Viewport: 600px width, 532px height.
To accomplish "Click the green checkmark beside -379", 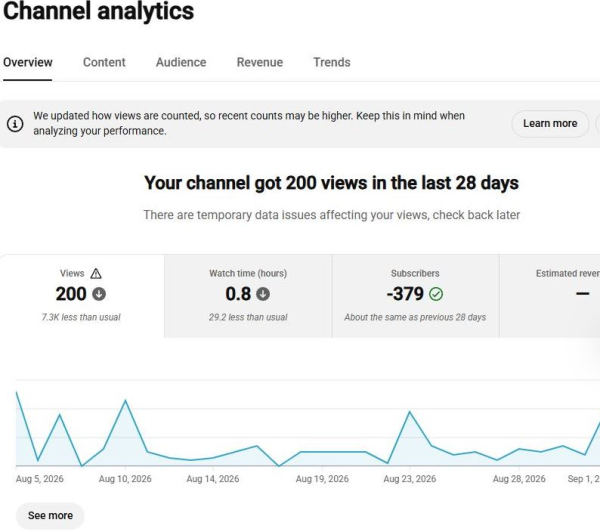I will [436, 294].
